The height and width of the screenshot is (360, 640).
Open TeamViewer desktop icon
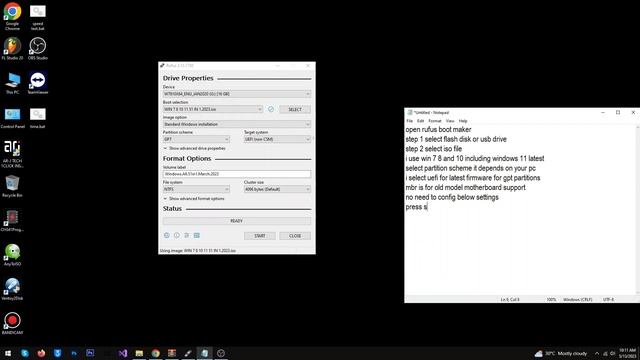pyautogui.click(x=38, y=83)
